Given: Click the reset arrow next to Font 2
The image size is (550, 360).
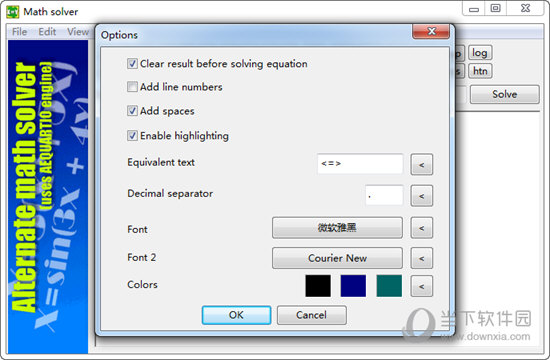Looking at the screenshot, I should (422, 258).
